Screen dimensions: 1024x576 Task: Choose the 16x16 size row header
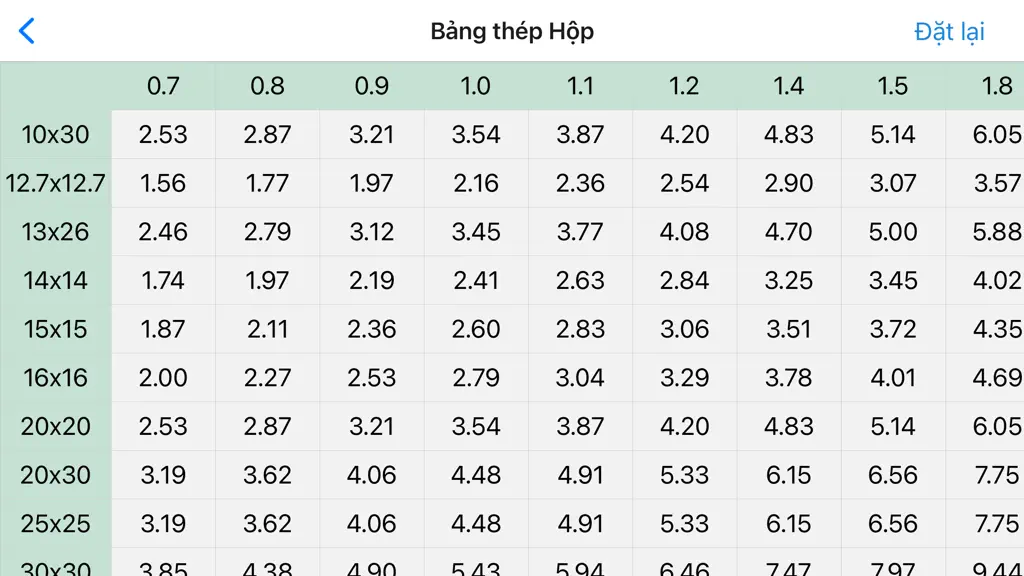(x=56, y=377)
